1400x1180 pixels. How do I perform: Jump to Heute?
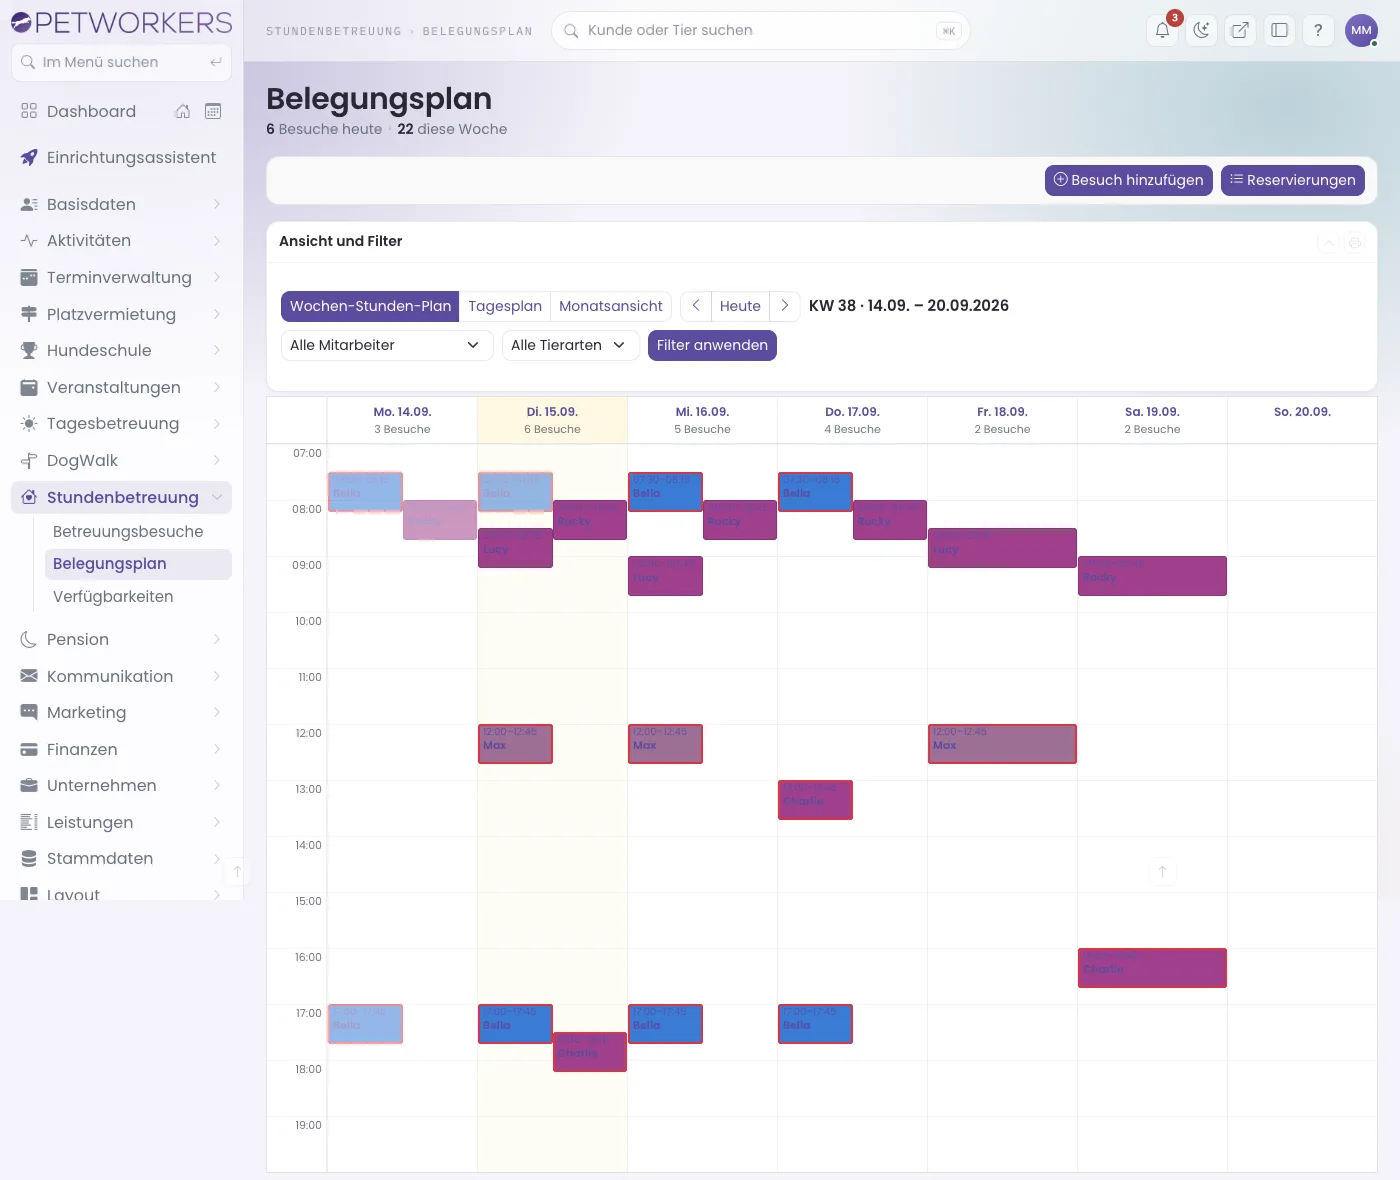[x=740, y=306]
